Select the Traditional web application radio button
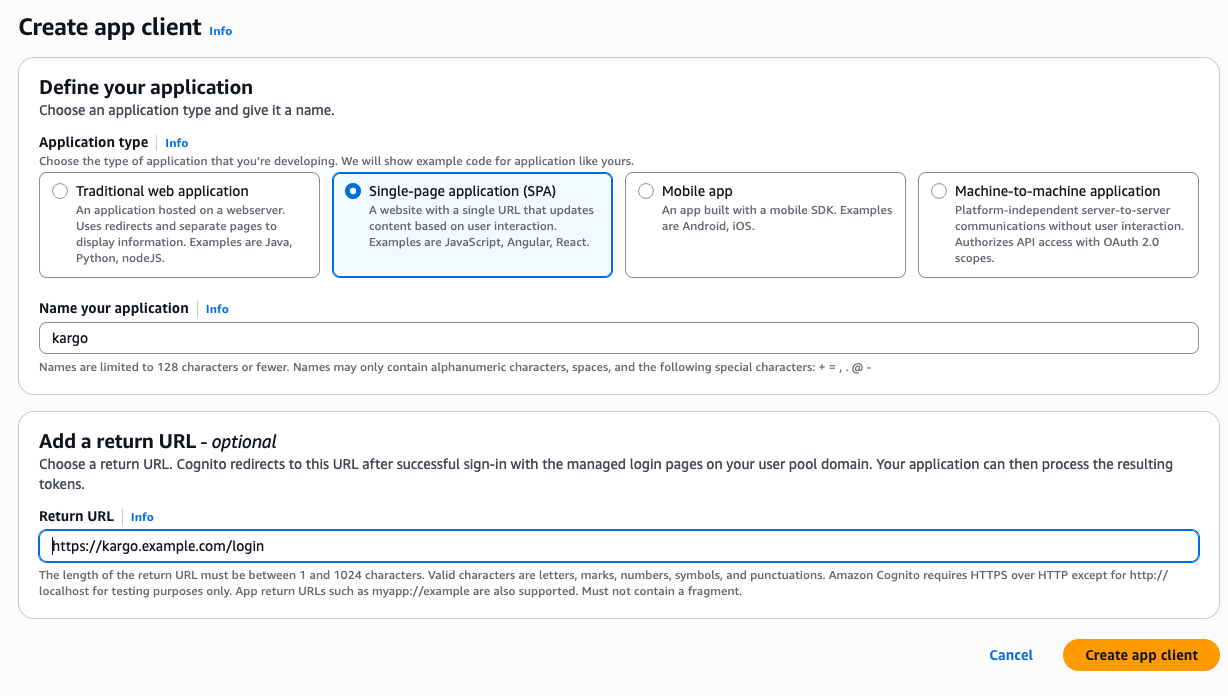The height and width of the screenshot is (696, 1228). pyautogui.click(x=60, y=190)
